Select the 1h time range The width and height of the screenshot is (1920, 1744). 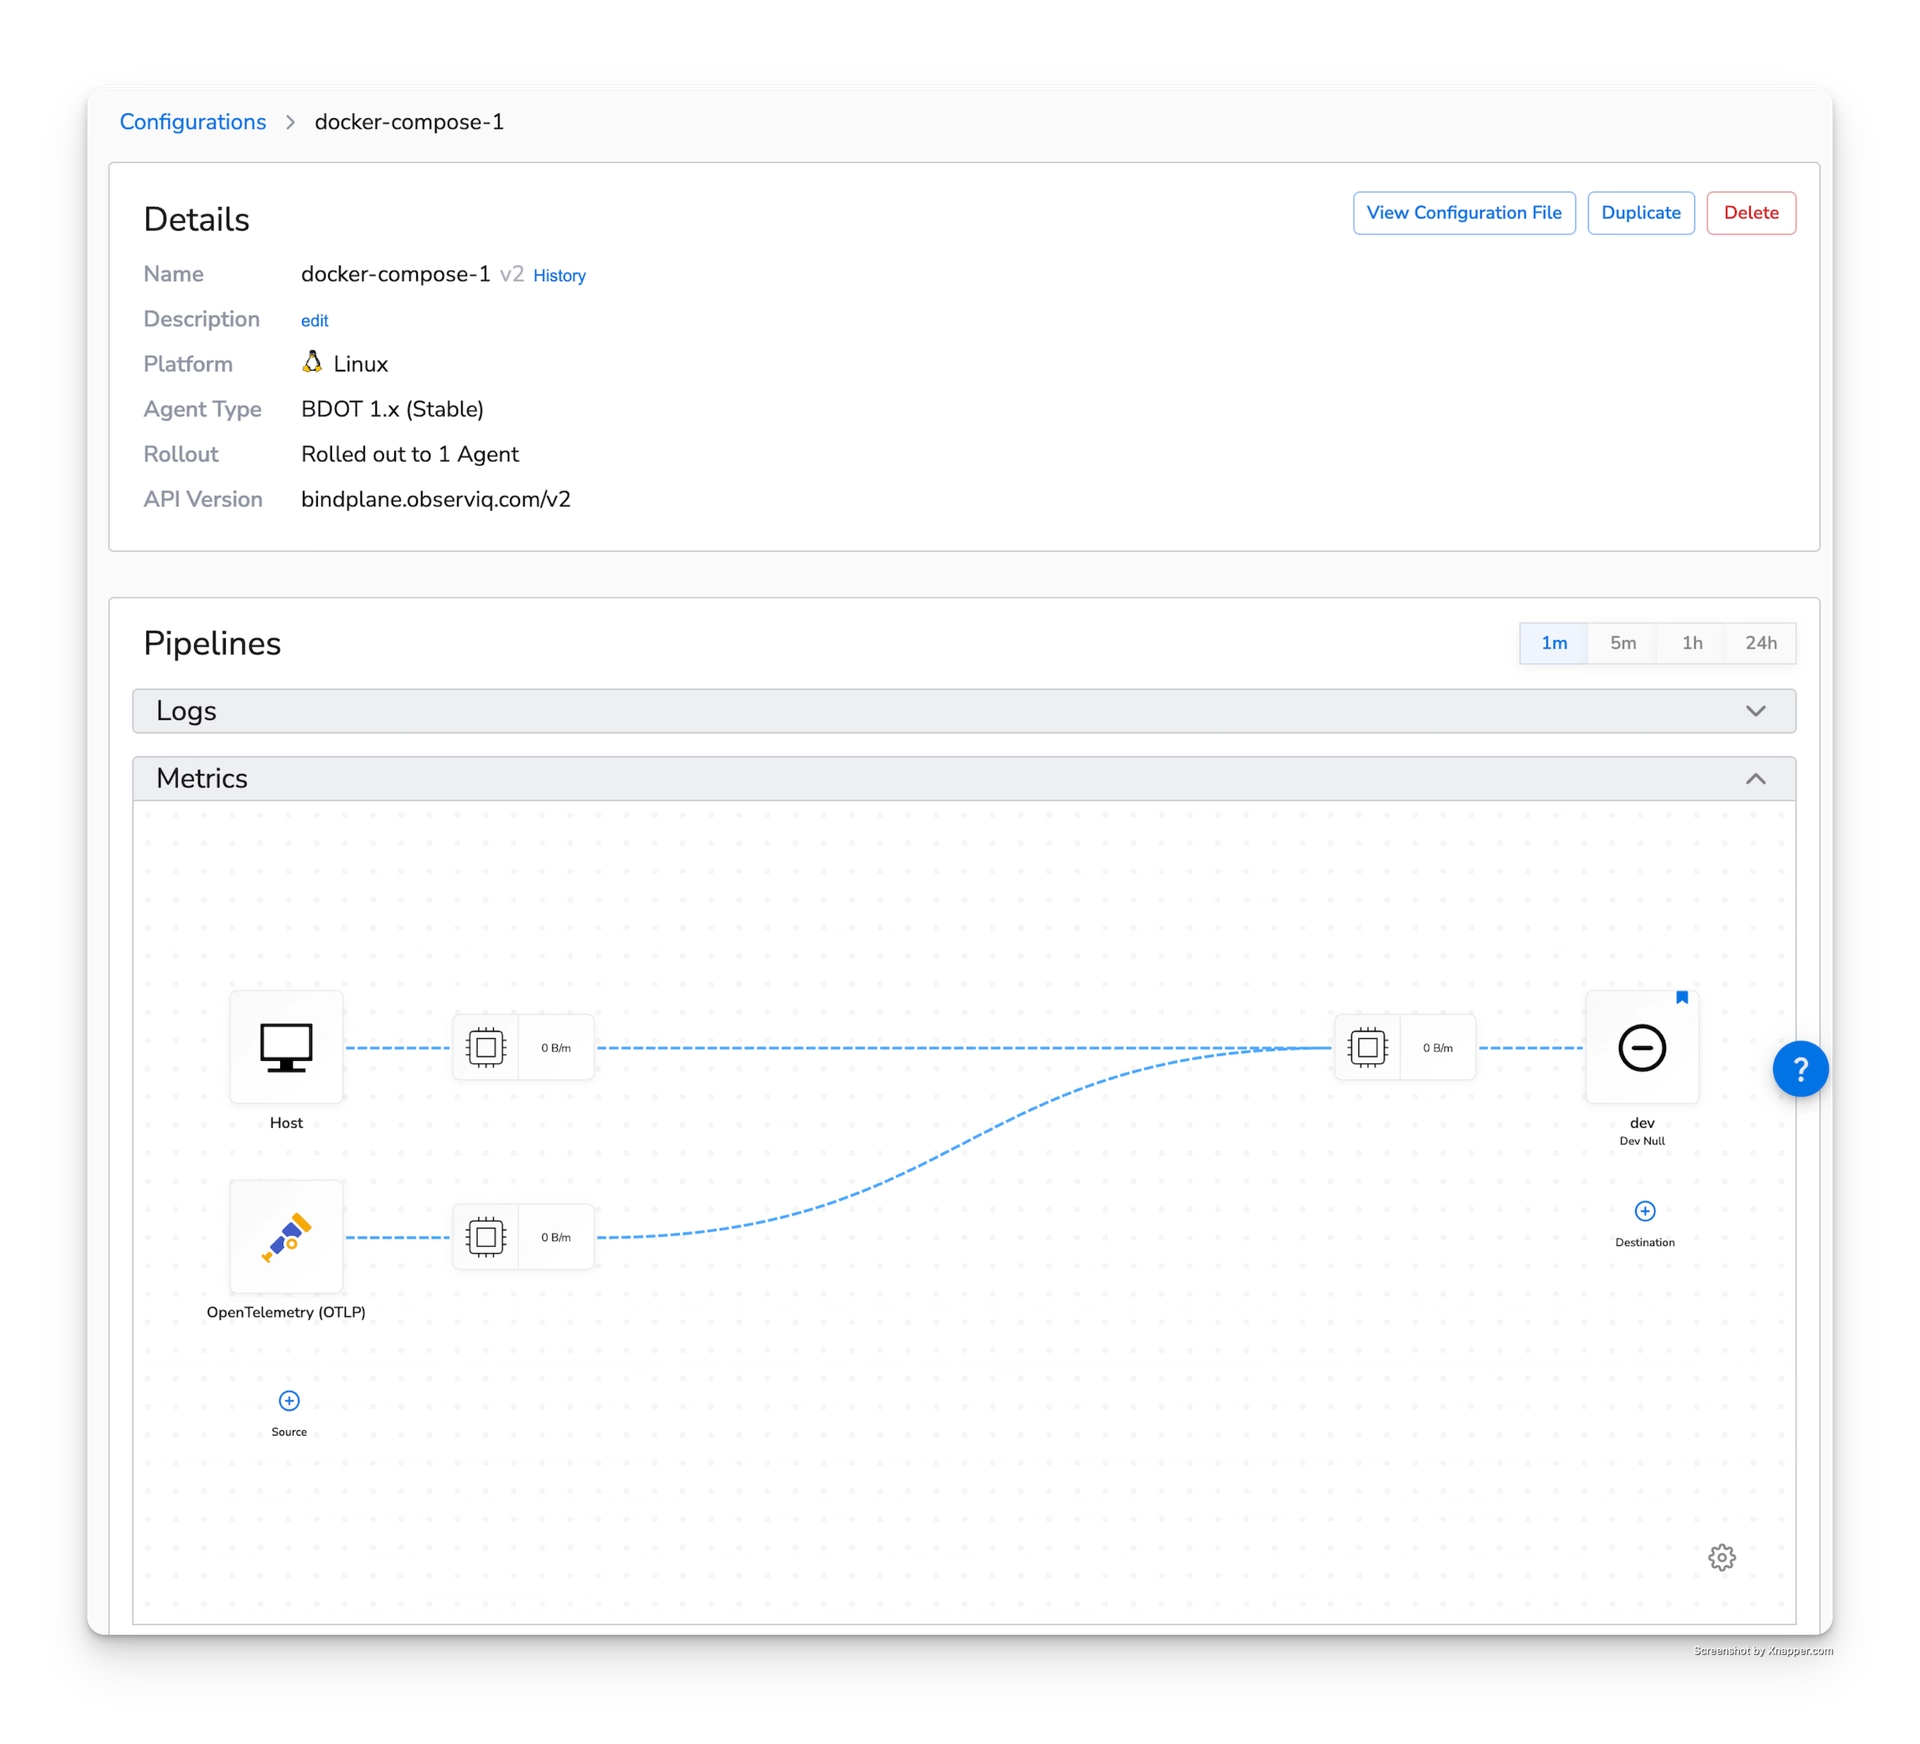point(1691,643)
